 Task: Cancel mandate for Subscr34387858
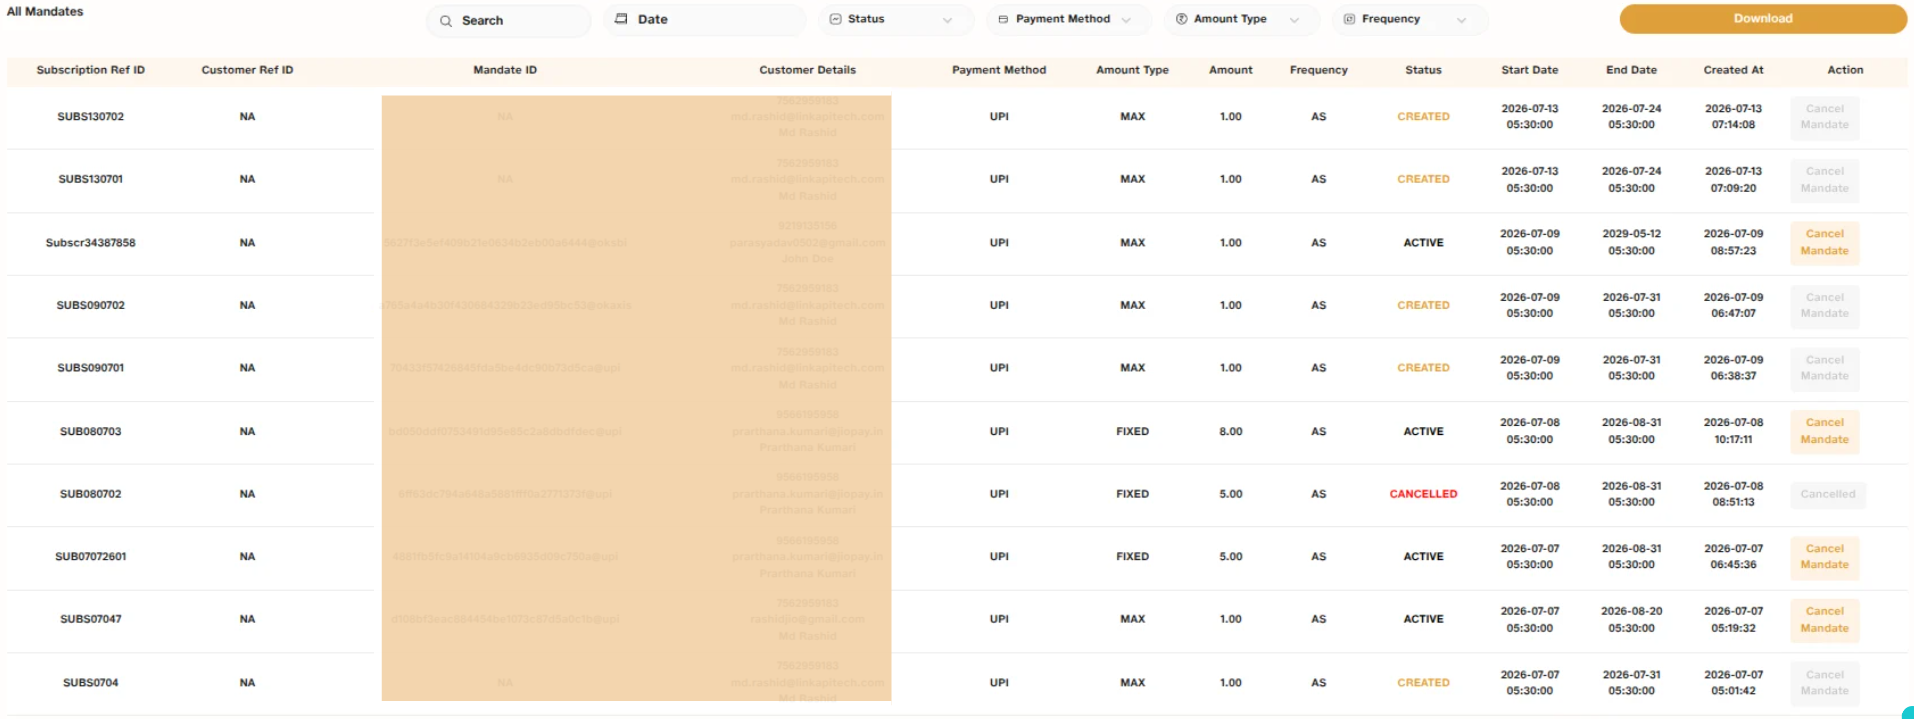click(x=1824, y=243)
